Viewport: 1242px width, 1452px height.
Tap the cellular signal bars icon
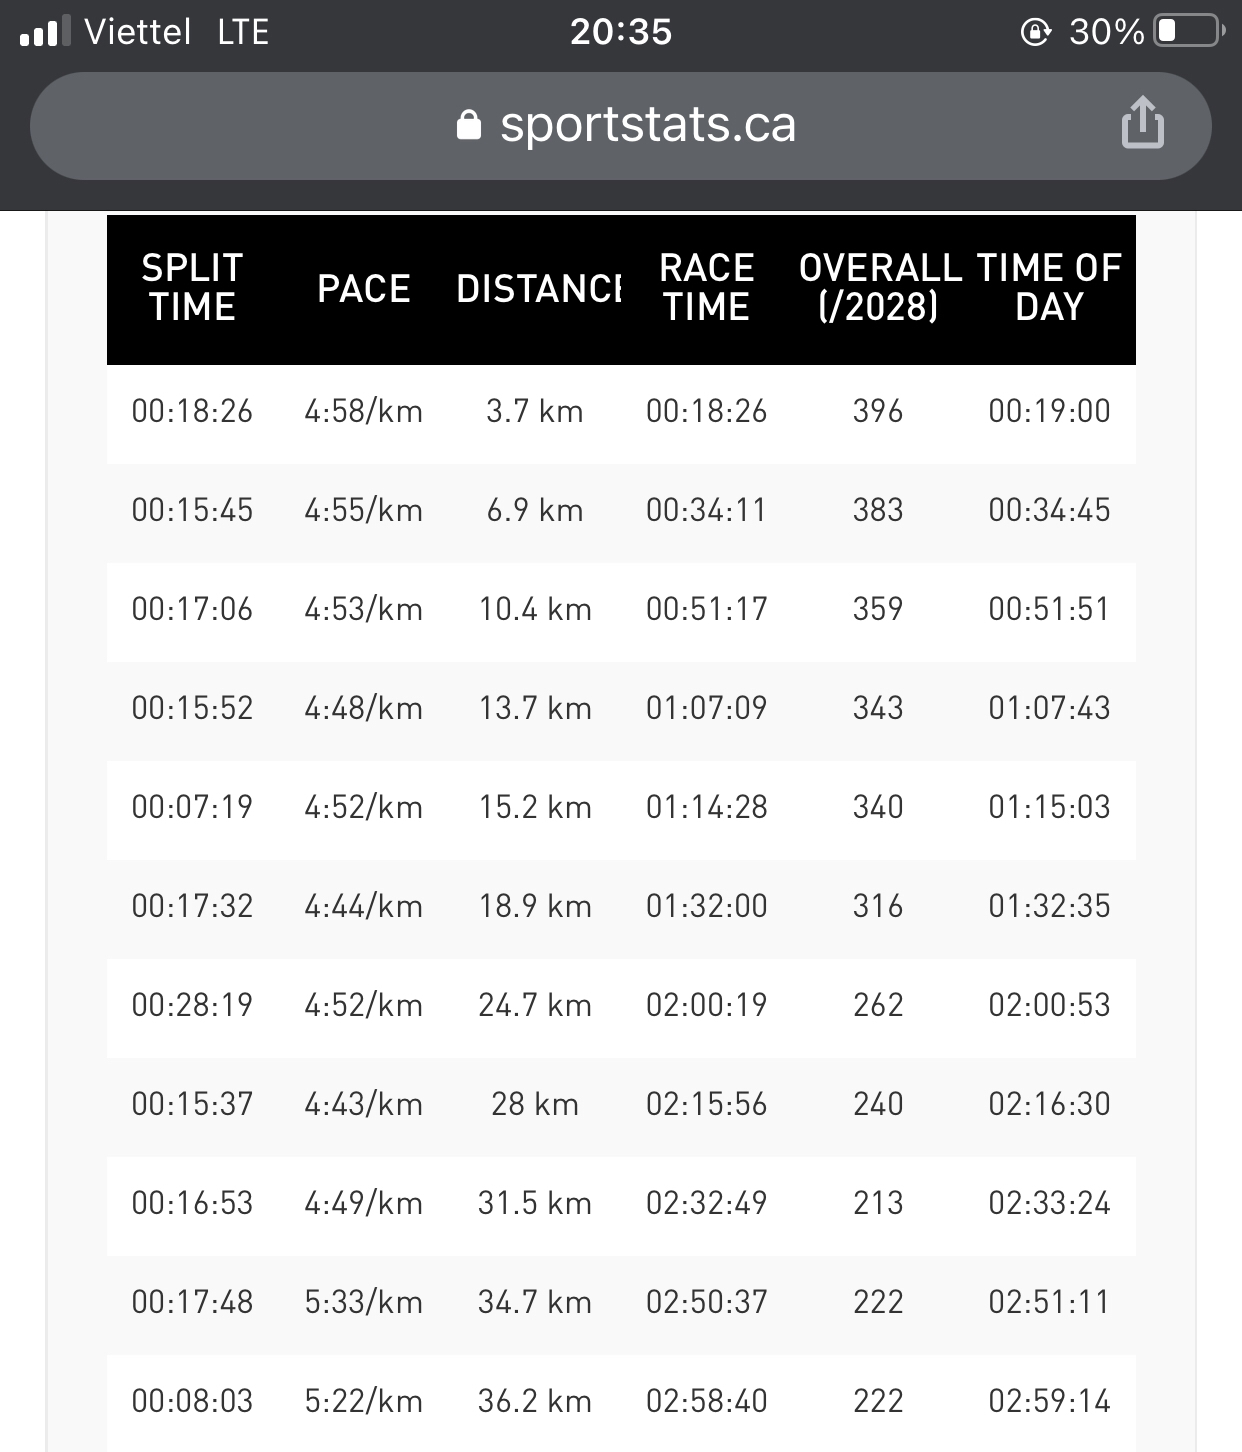coord(45,31)
